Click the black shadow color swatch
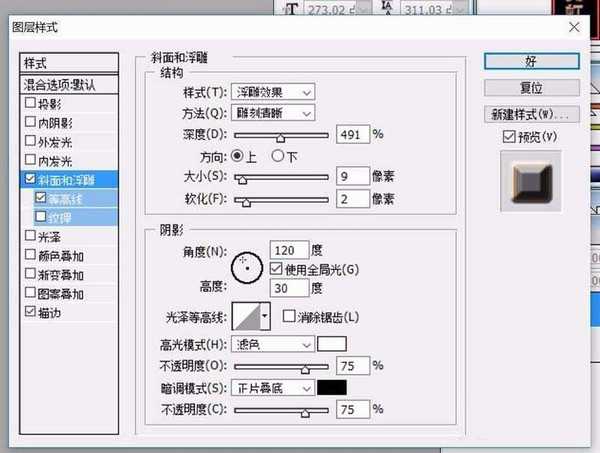 pos(332,388)
